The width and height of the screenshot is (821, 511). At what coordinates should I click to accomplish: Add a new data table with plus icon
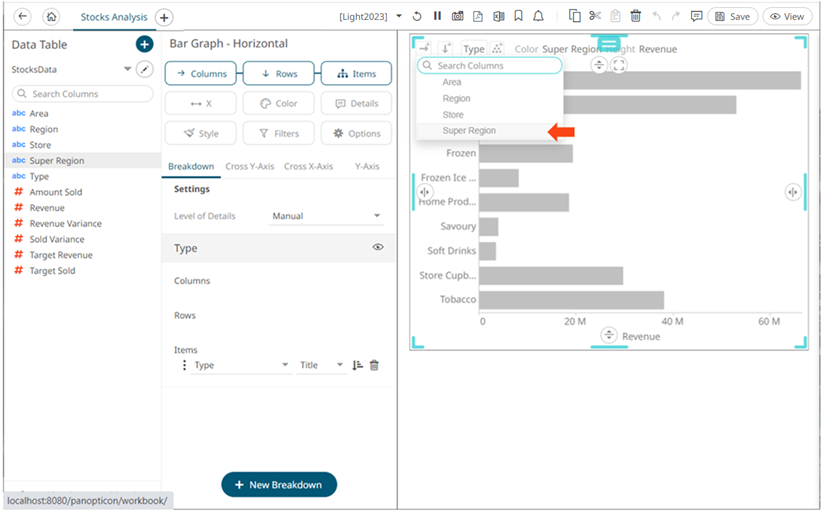[x=144, y=44]
